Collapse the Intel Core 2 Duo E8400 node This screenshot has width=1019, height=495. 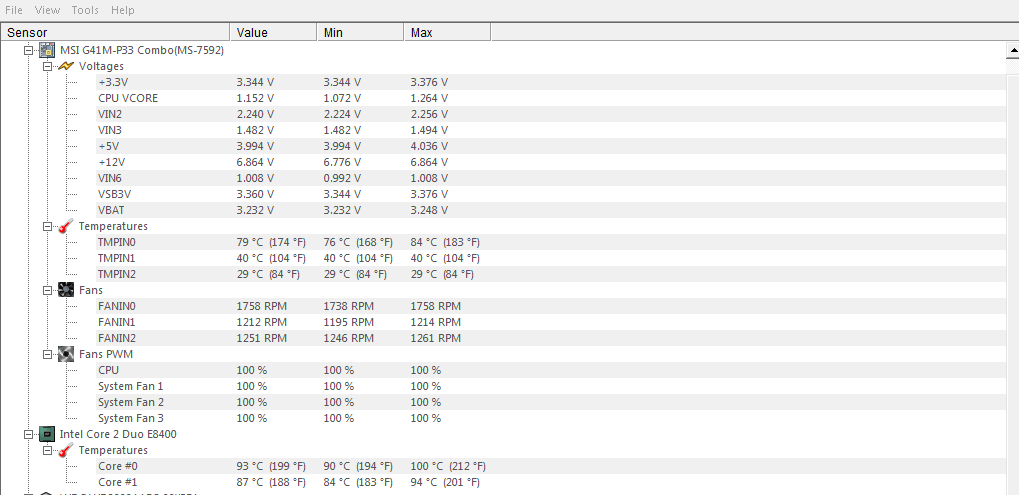point(28,434)
